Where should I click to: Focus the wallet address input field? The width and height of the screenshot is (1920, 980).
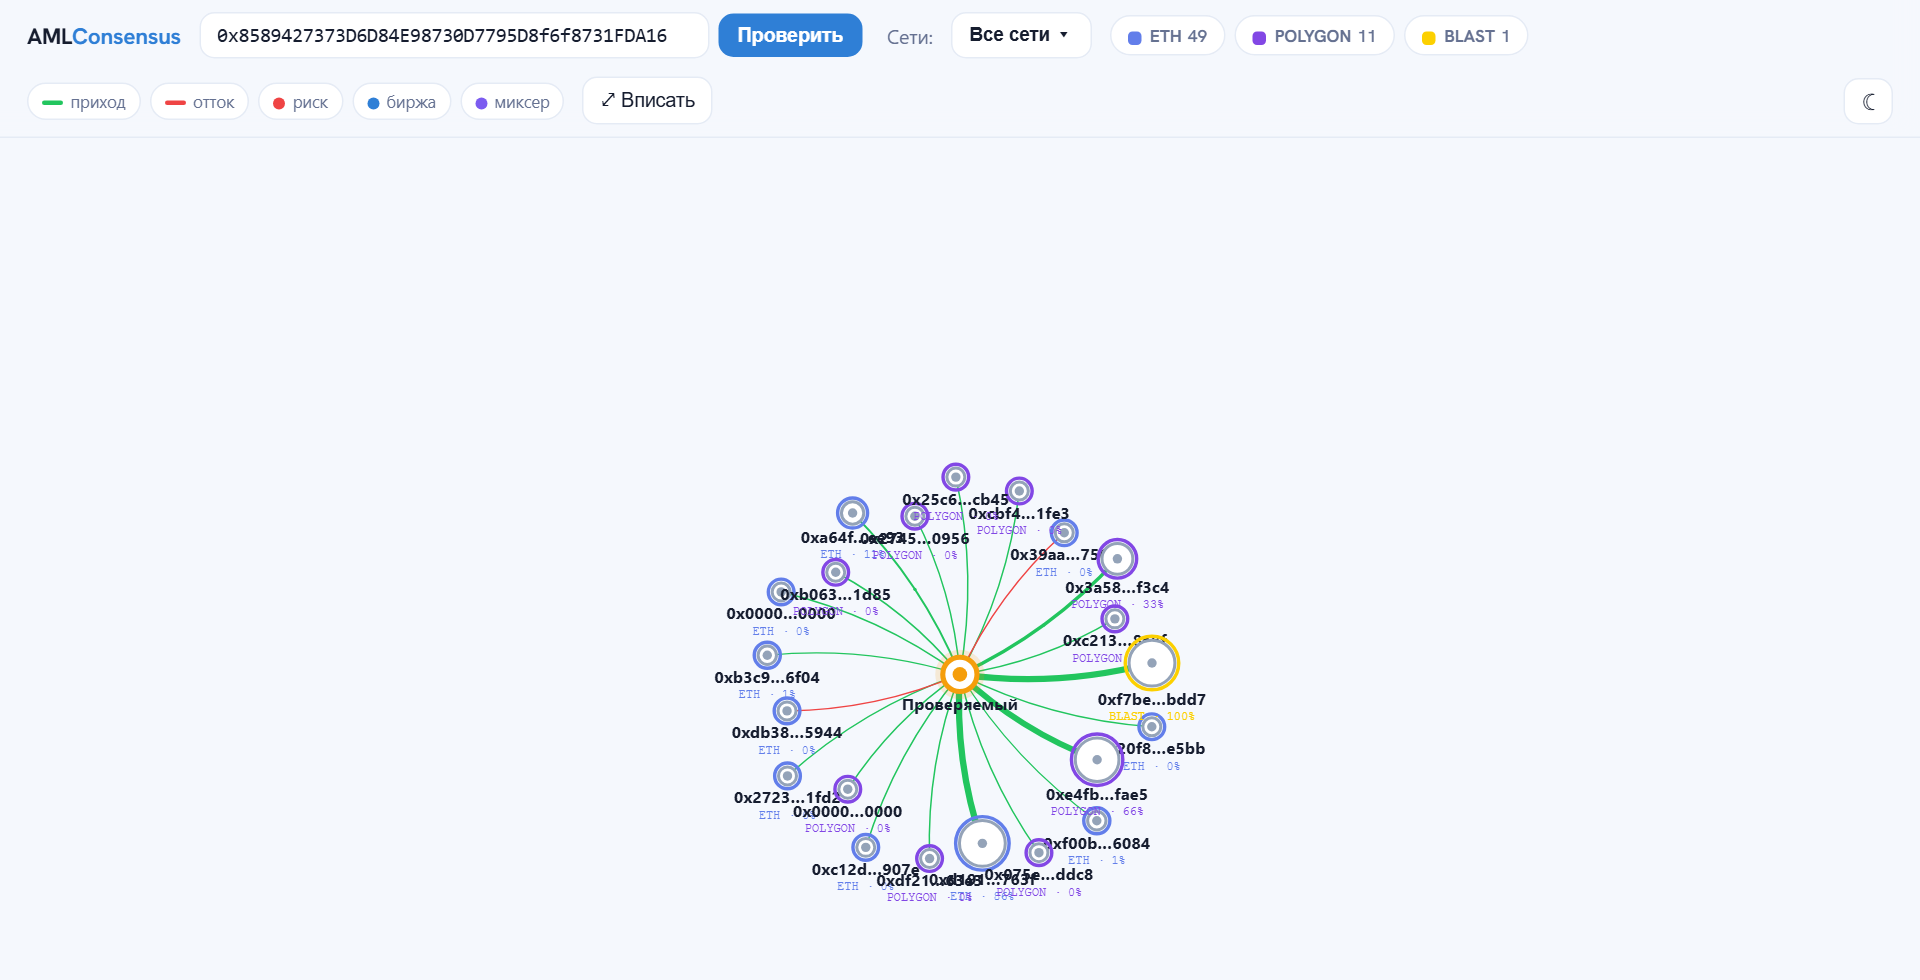tap(454, 35)
